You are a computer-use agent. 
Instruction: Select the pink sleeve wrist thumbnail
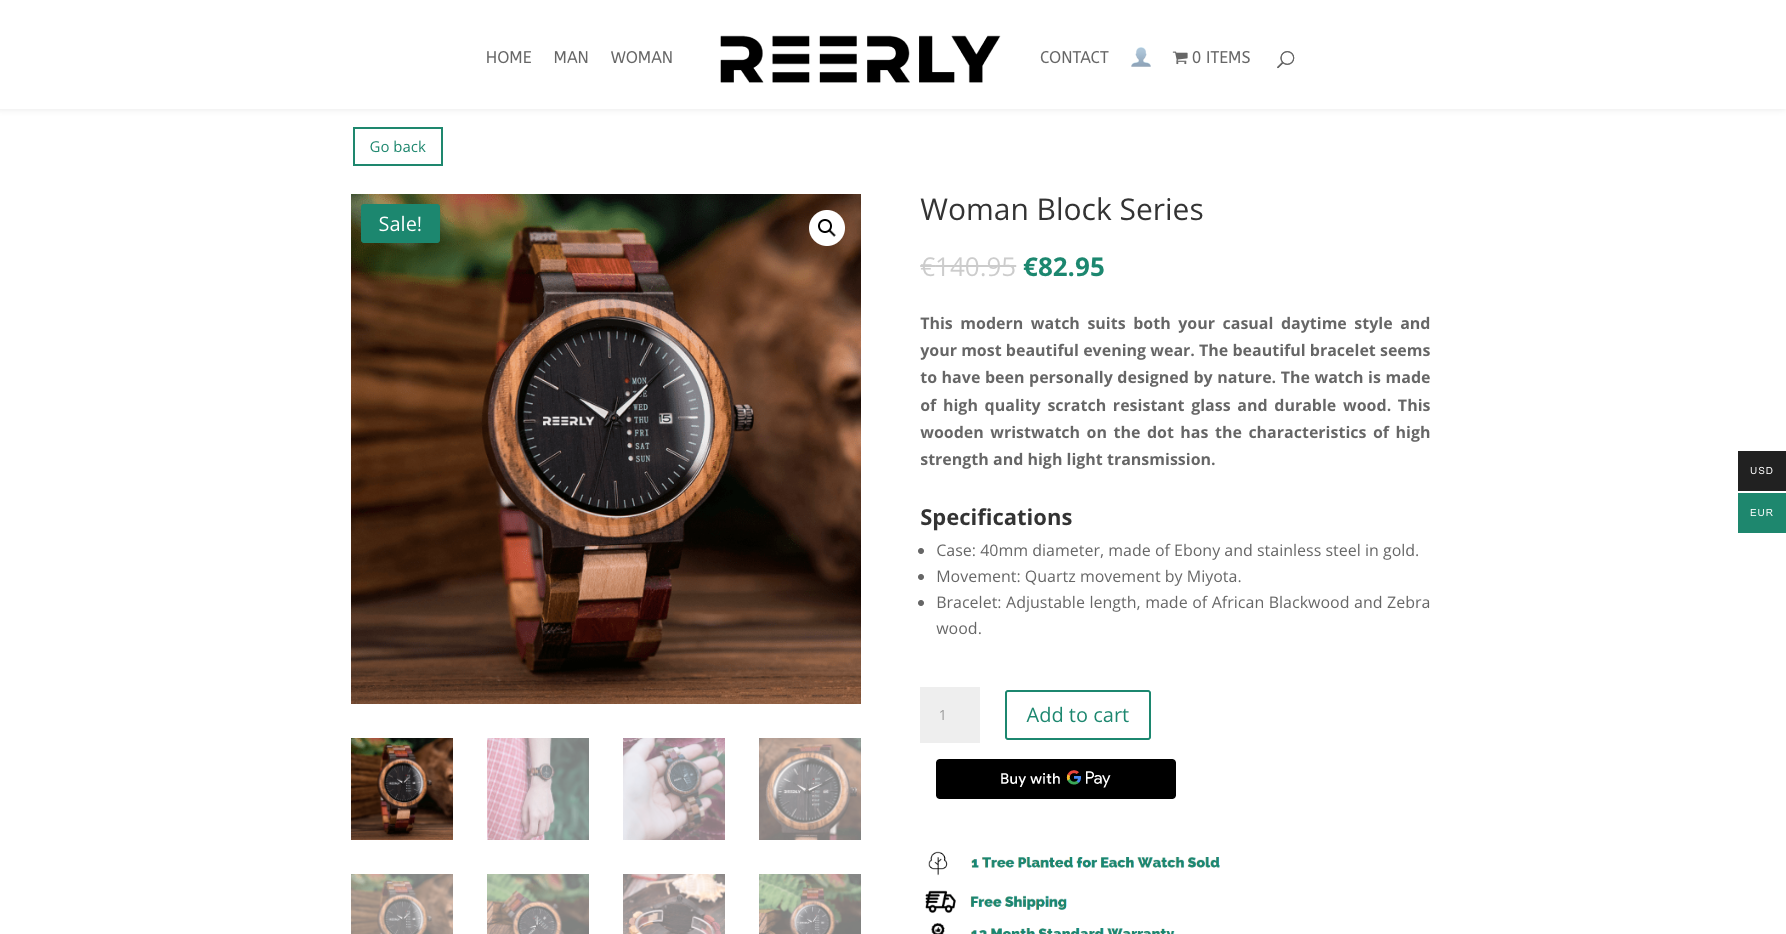click(538, 789)
